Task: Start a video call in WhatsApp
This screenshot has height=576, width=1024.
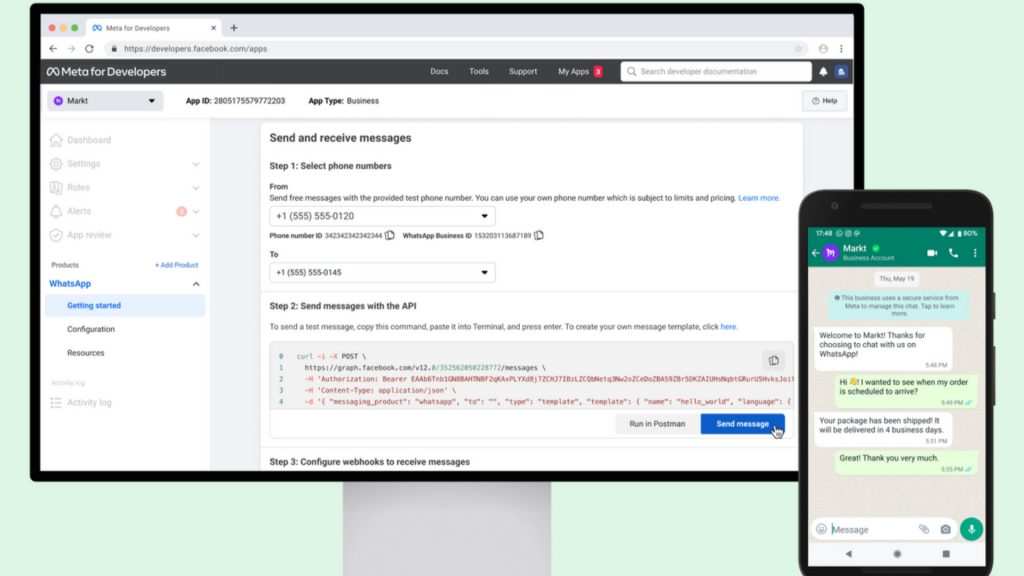Action: click(932, 253)
